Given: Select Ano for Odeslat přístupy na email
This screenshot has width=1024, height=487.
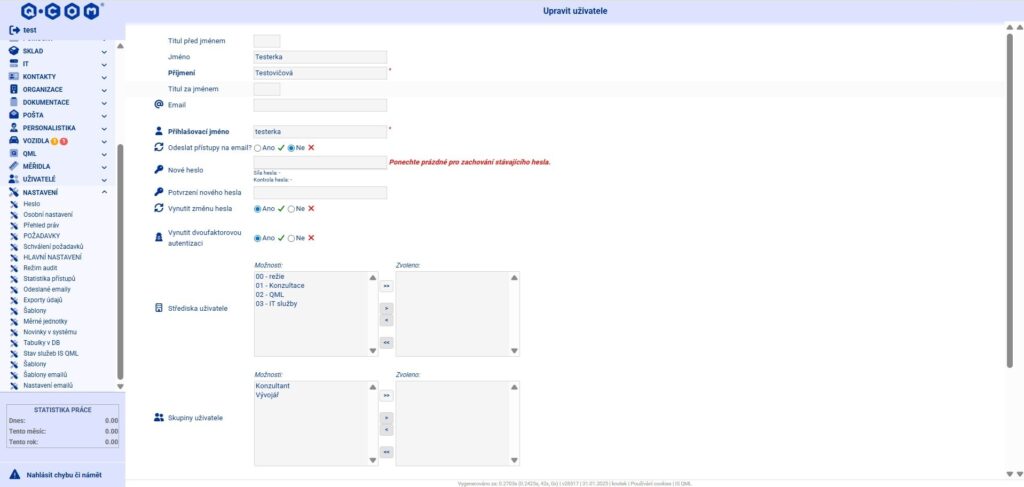Looking at the screenshot, I should pos(258,148).
